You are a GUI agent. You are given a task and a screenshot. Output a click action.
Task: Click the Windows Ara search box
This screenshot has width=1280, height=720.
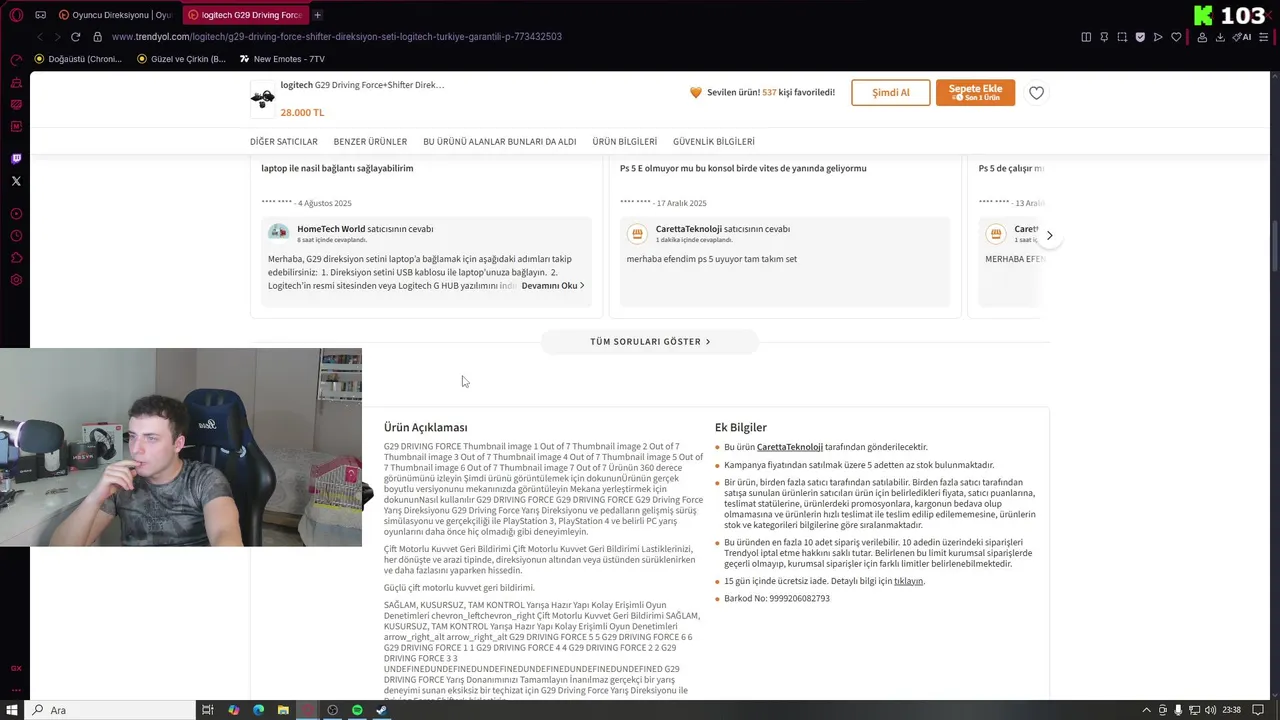tap(110, 710)
